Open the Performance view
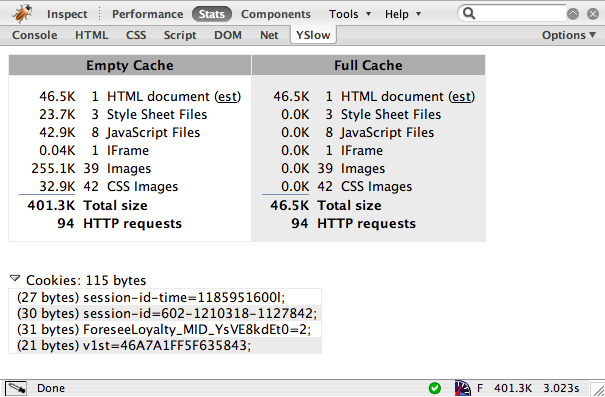 [x=148, y=14]
